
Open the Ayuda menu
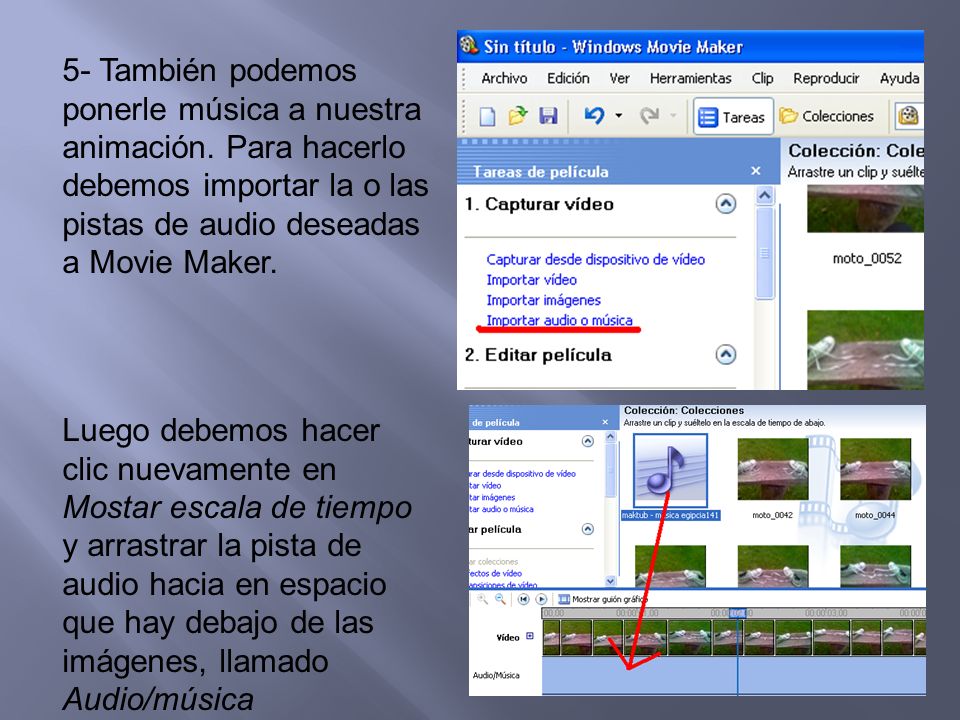click(899, 78)
